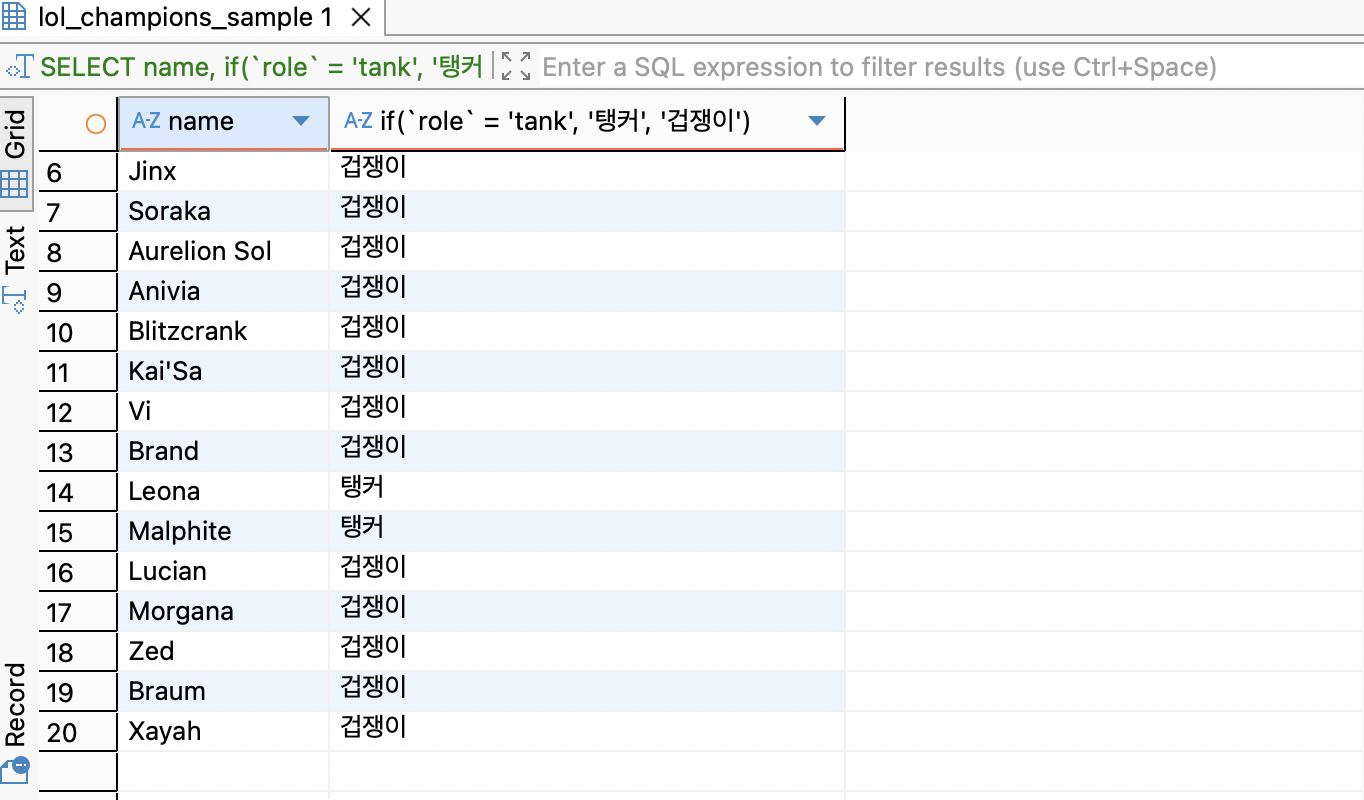Select row number 16

(78, 572)
